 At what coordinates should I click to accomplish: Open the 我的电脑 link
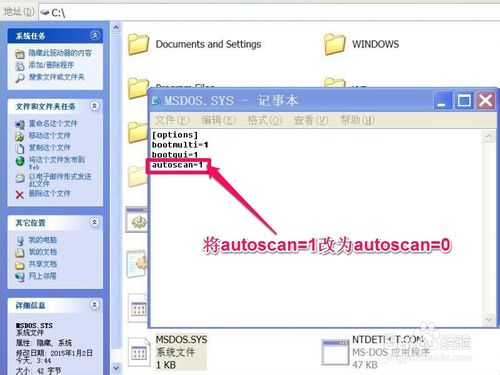click(x=42, y=240)
